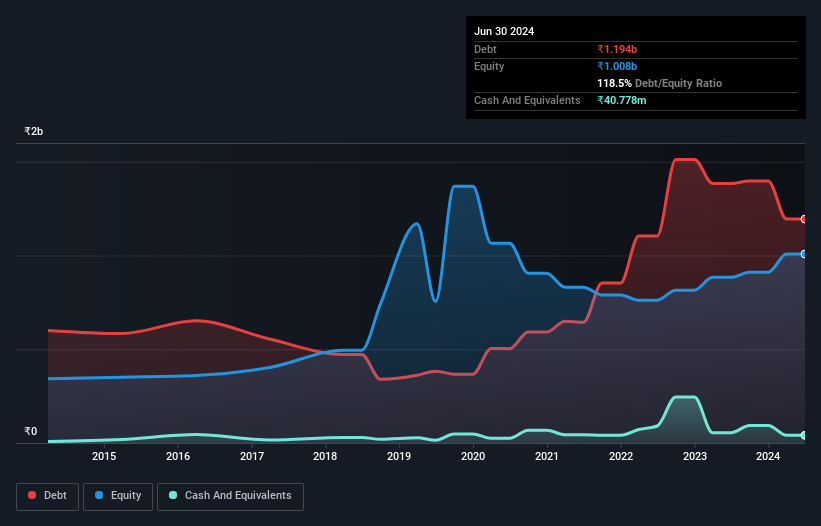Click the 2024 x-axis label
Image resolution: width=821 pixels, height=526 pixels.
pos(768,456)
